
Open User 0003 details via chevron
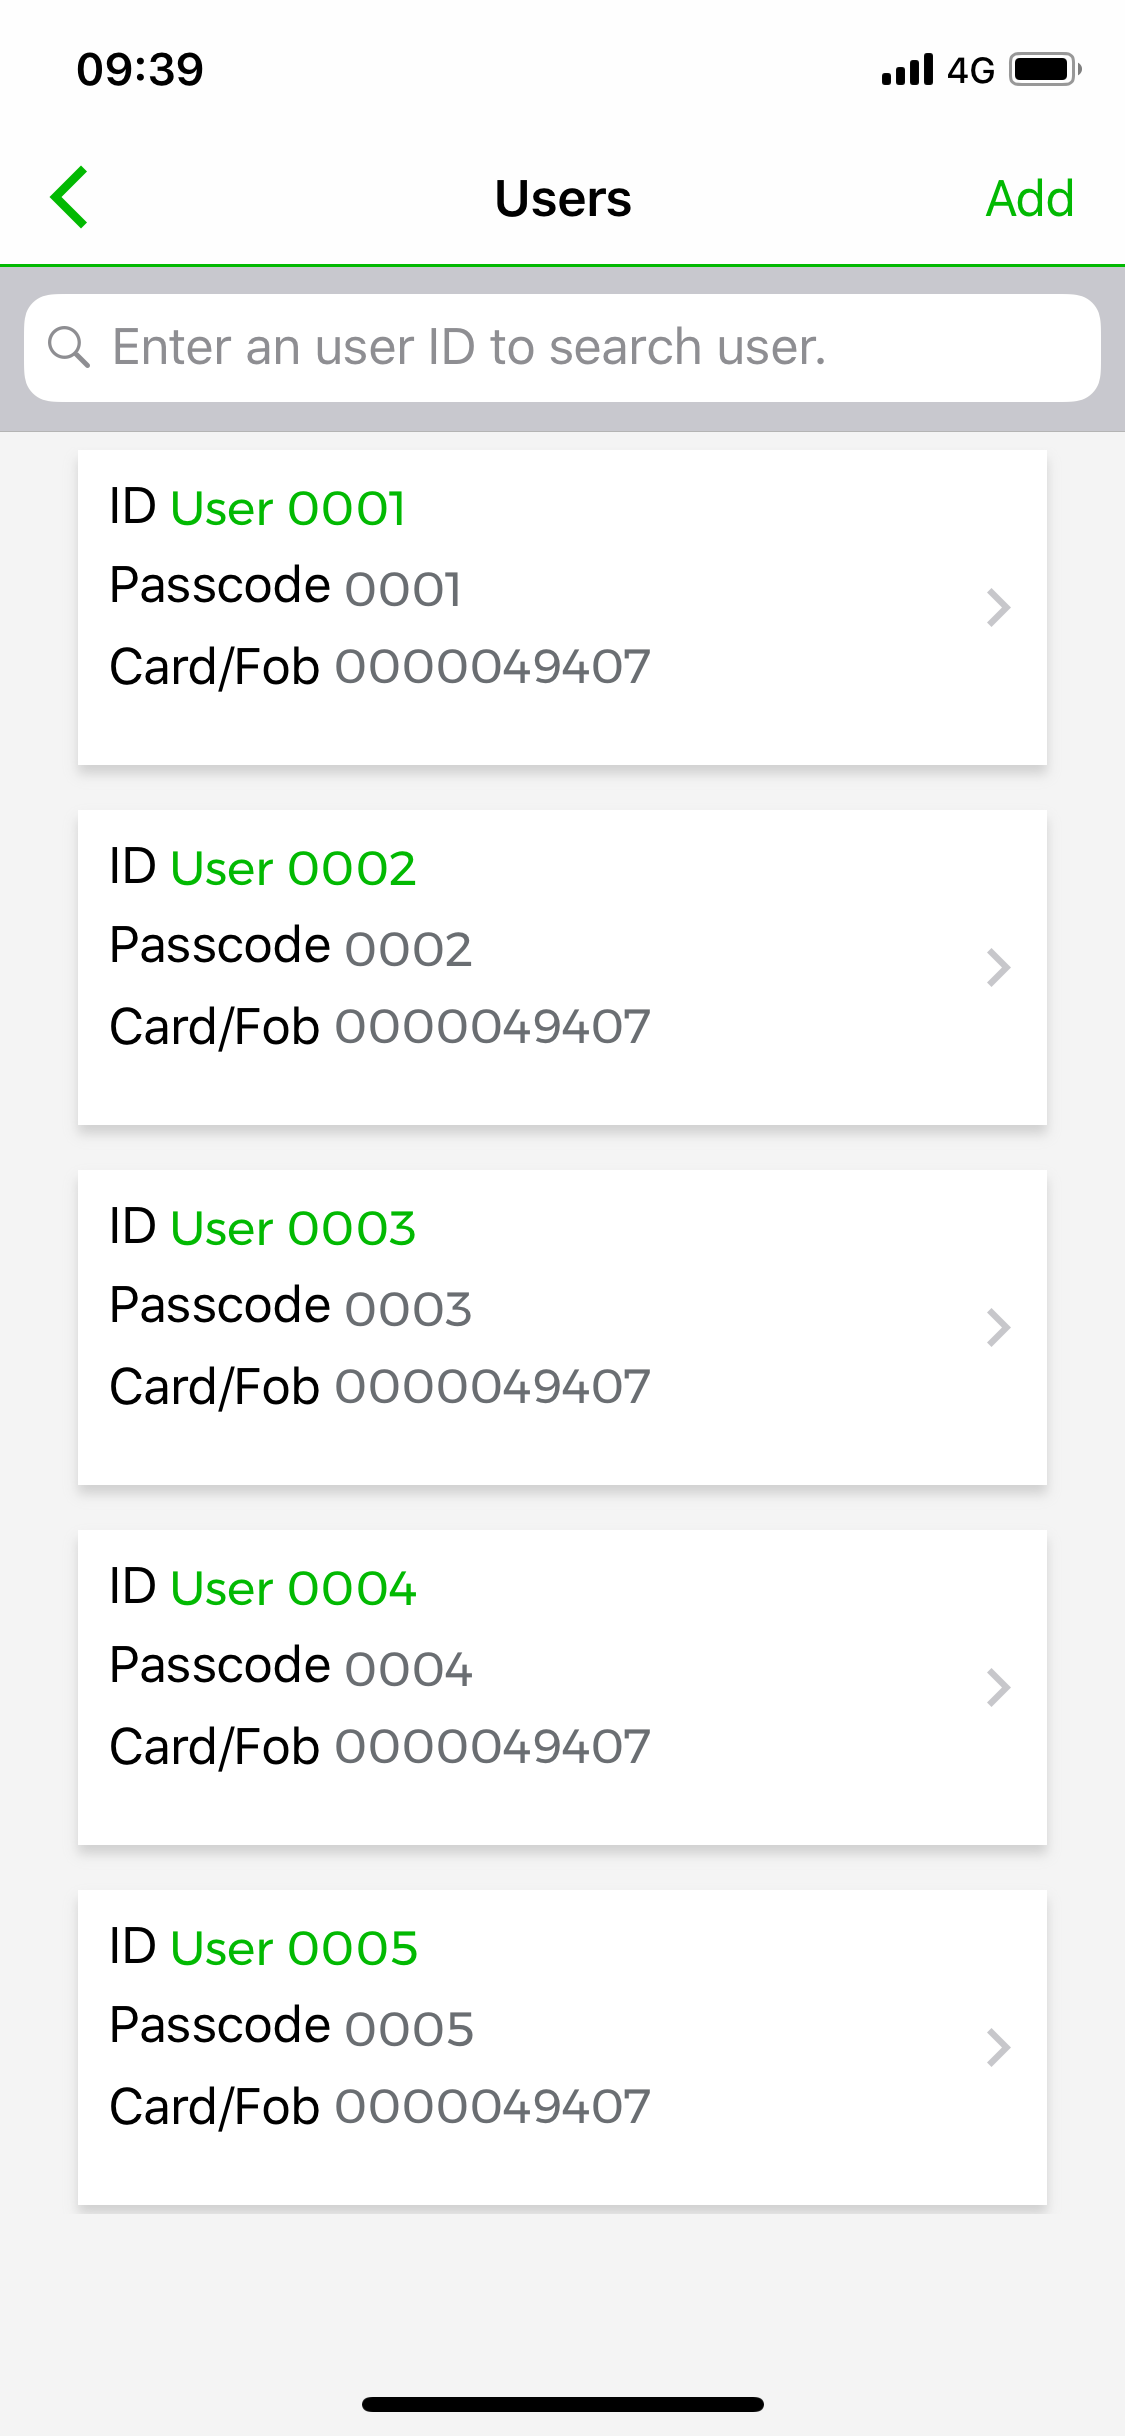(x=998, y=1328)
